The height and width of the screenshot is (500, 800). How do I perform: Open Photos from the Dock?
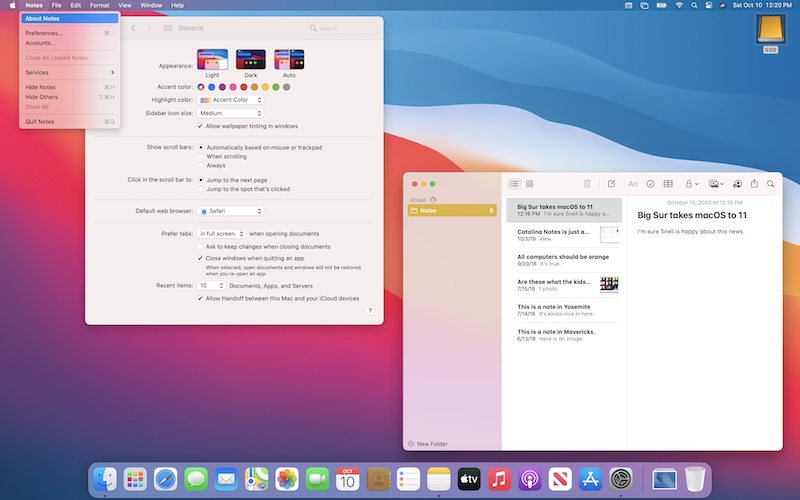point(287,480)
